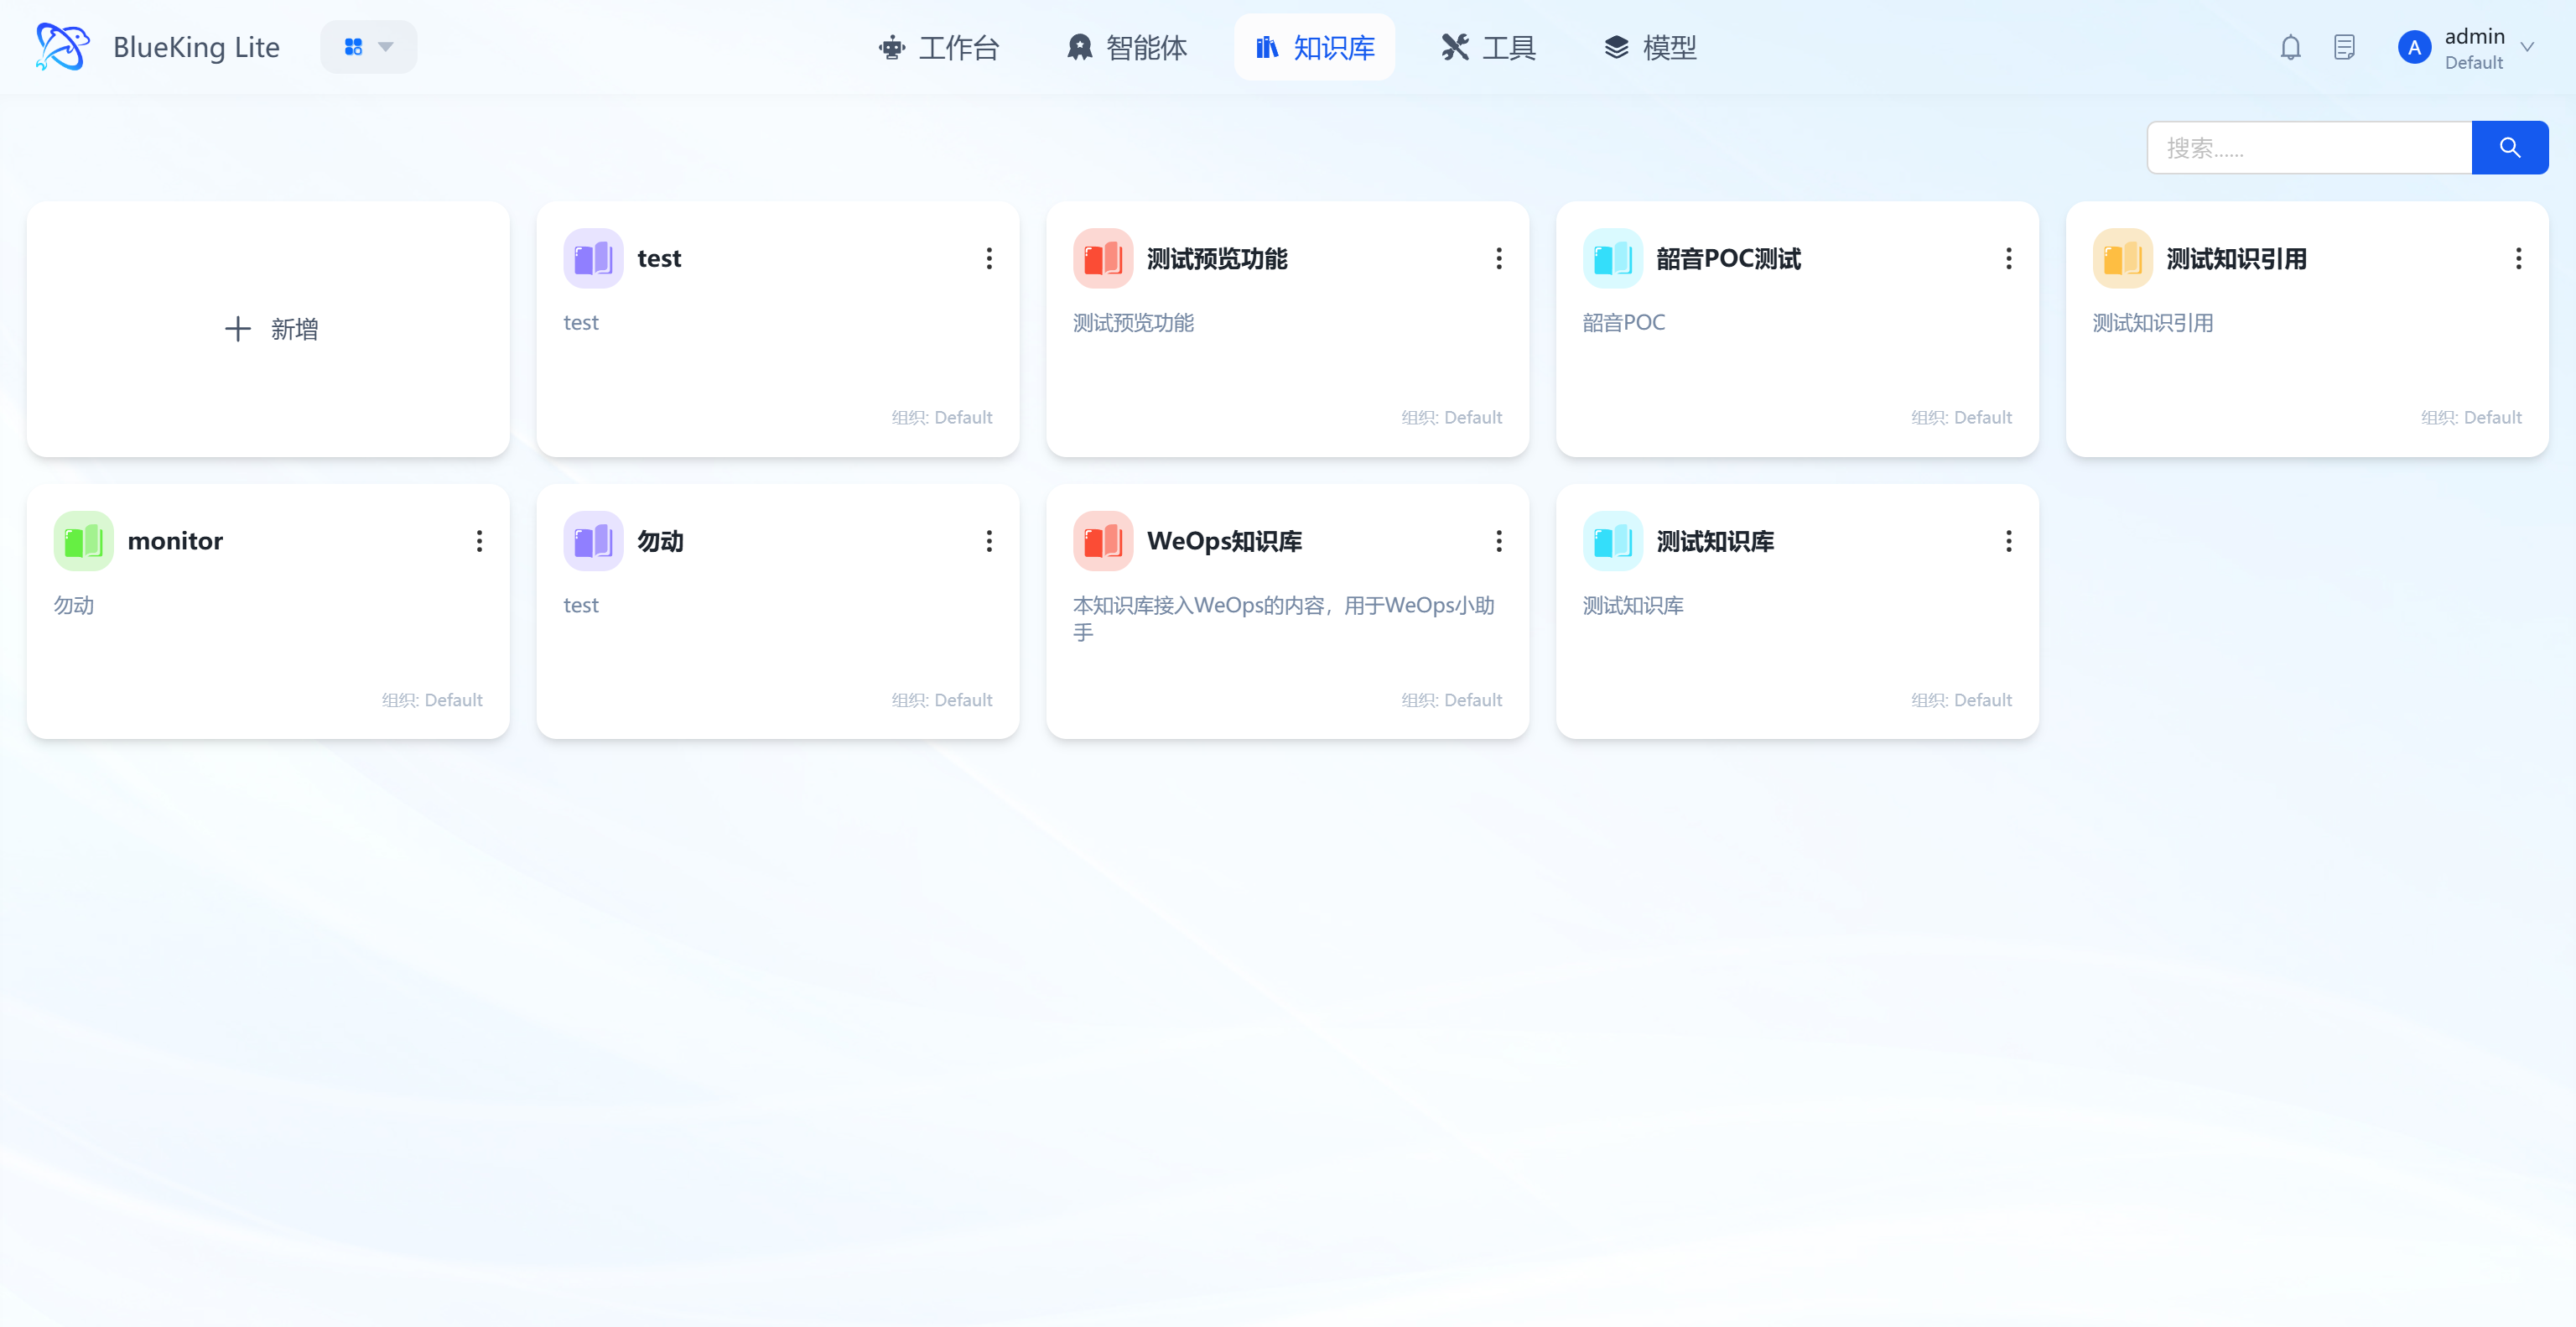This screenshot has height=1327, width=2576.
Task: Open the document notes icon
Action: pos(2344,47)
